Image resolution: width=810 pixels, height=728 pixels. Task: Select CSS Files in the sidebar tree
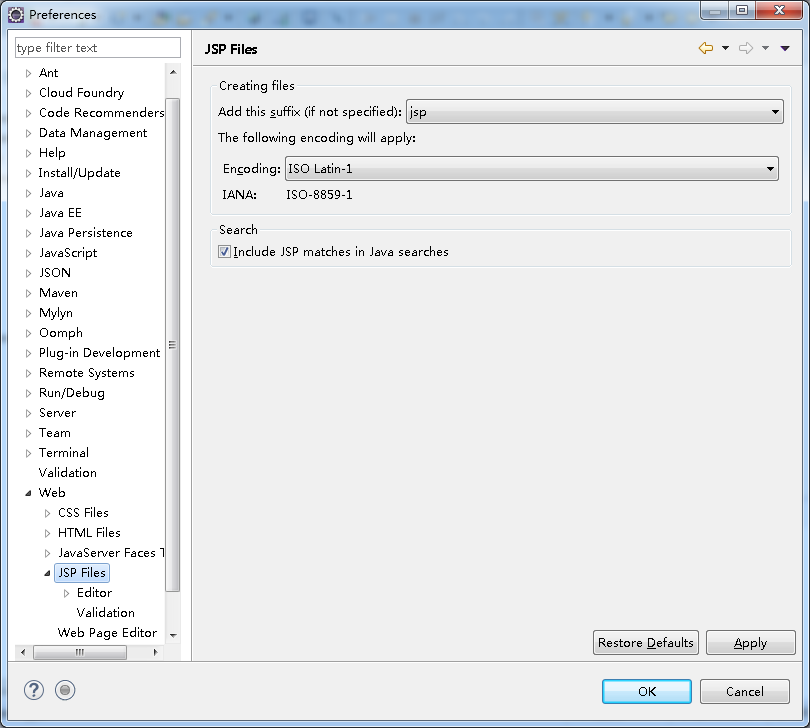click(x=82, y=512)
